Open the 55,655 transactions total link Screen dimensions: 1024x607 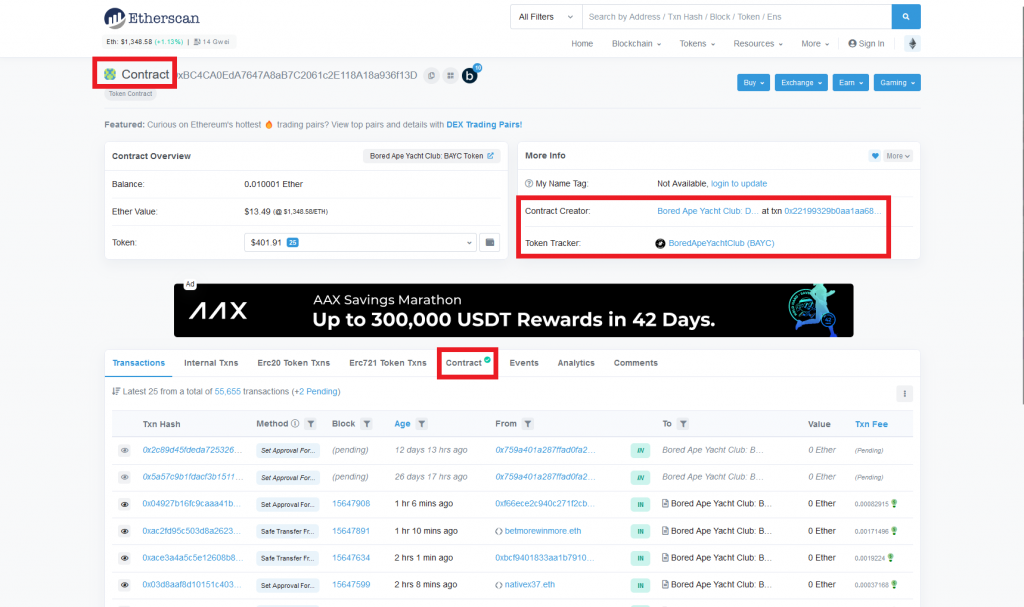[227, 391]
